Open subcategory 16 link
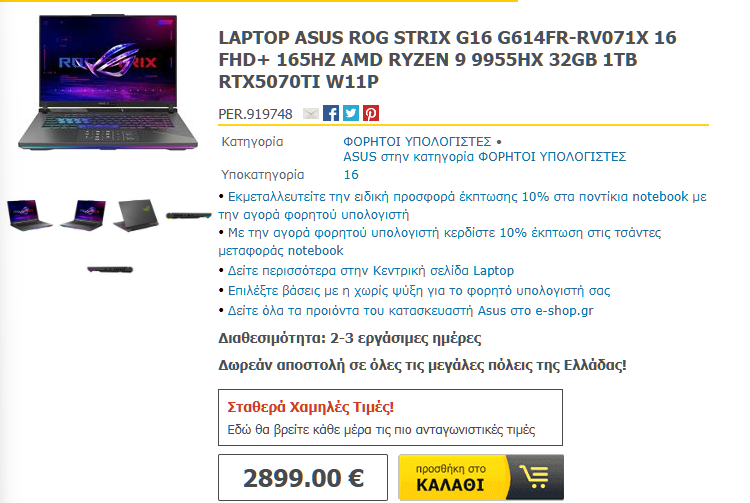Screen dimensions: 750x503 (351, 175)
